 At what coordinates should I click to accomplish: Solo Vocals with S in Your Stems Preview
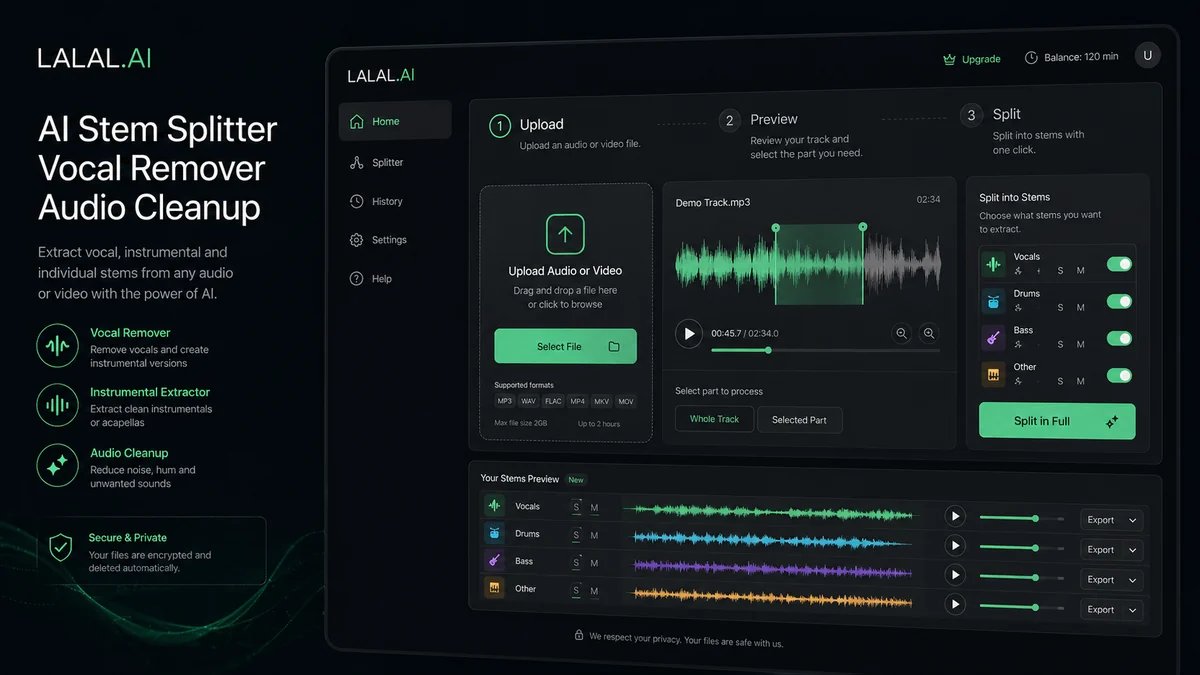pos(576,507)
